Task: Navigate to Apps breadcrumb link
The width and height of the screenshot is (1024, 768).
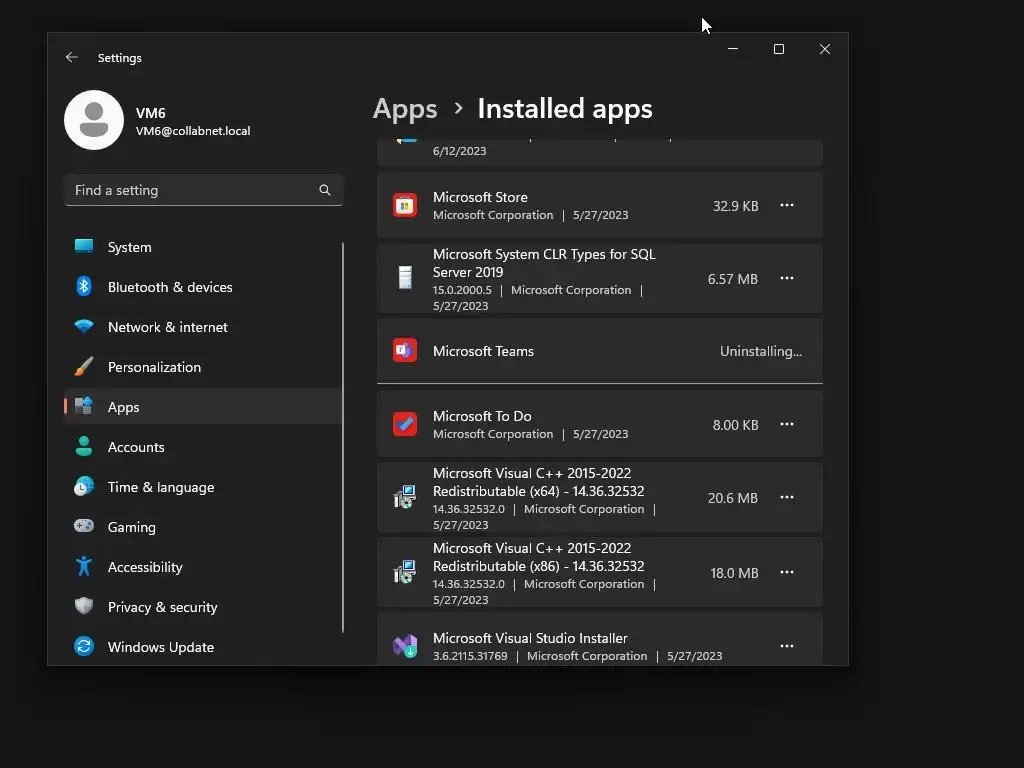Action: (405, 109)
